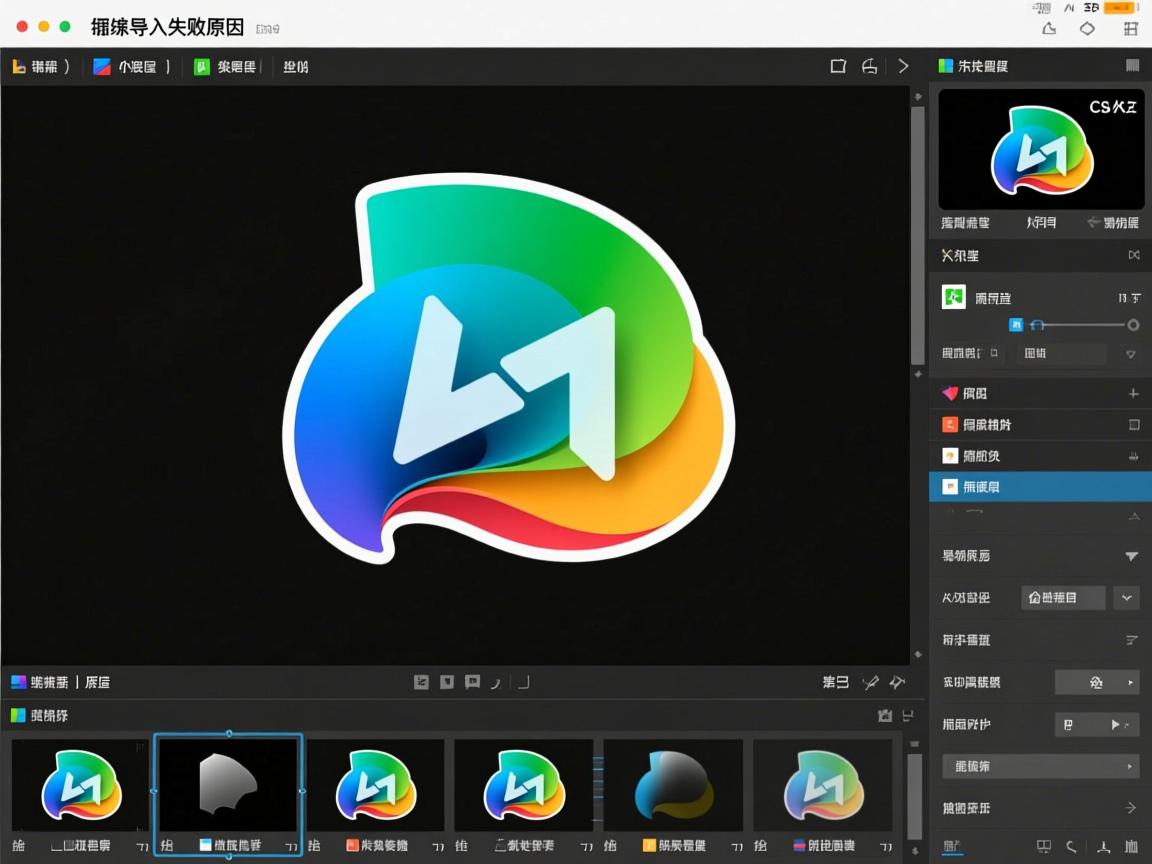Select the gray shape thumbnail in the bottom strip

click(228, 788)
